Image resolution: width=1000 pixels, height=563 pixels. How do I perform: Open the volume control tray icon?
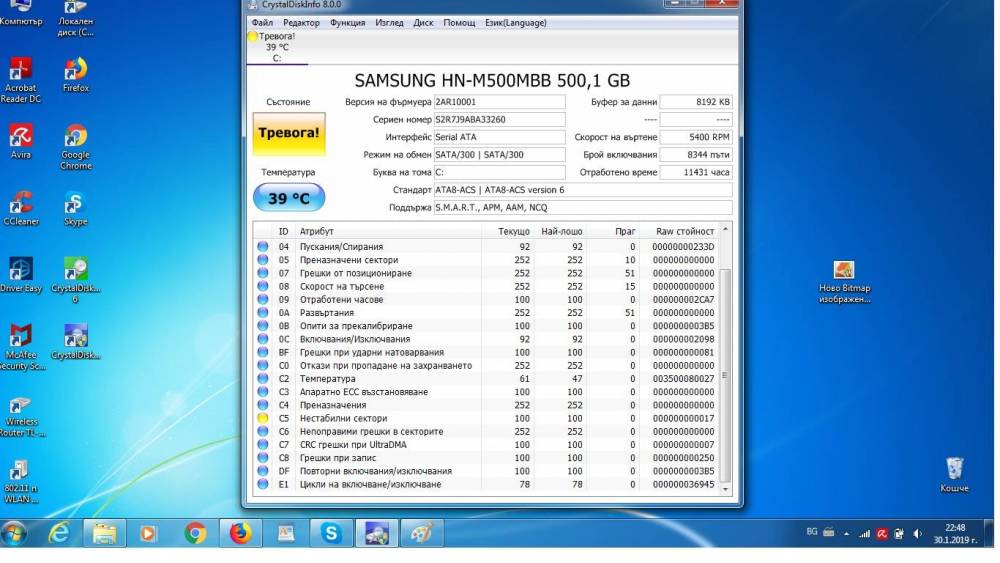tap(918, 534)
